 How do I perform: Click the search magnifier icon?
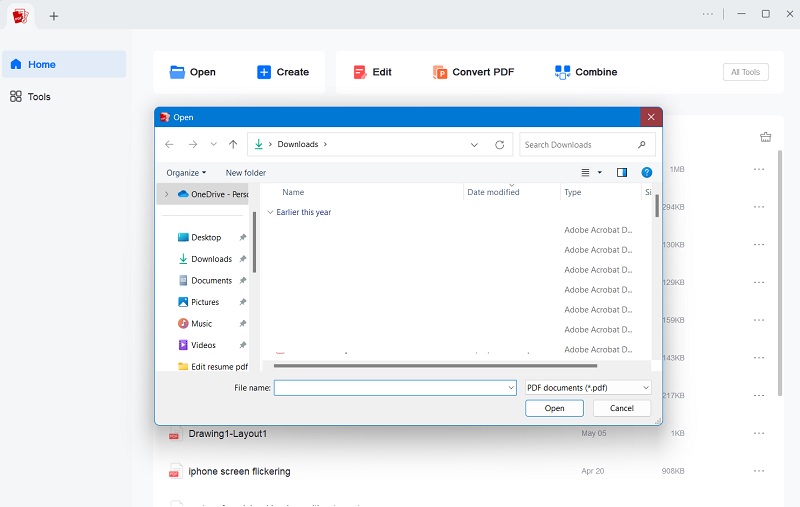click(x=641, y=145)
